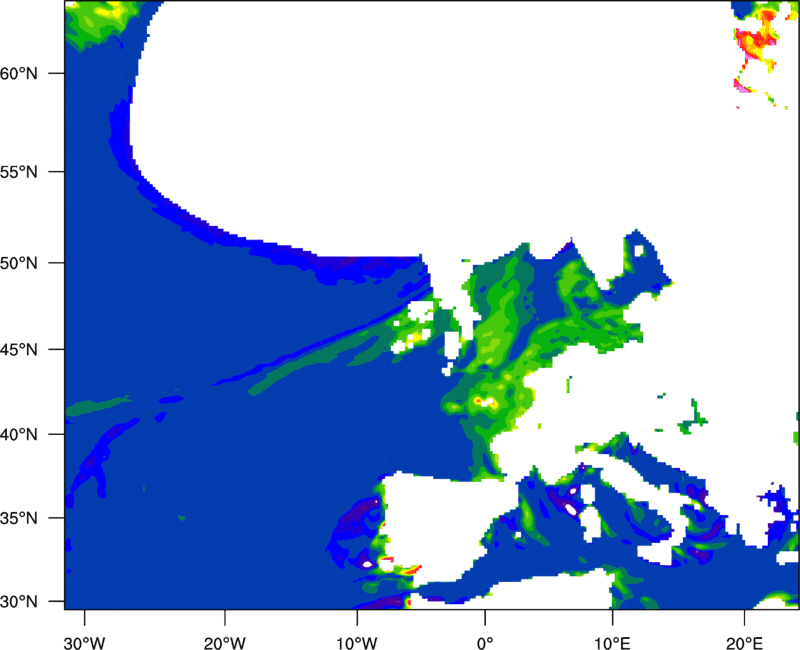
Task: Click the 0° longitude label
Action: [x=485, y=643]
